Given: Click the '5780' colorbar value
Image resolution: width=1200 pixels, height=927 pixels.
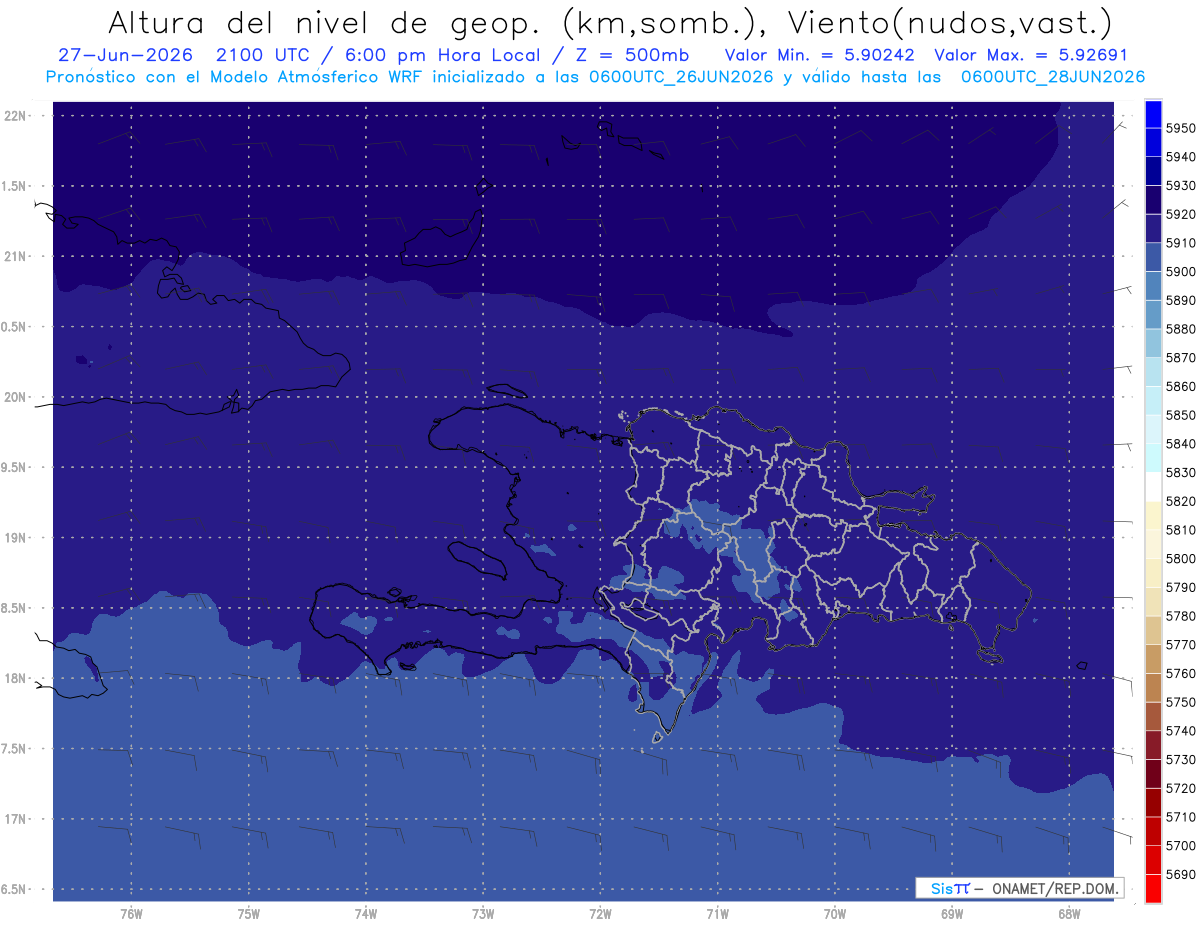Looking at the screenshot, I should coord(1181,616).
